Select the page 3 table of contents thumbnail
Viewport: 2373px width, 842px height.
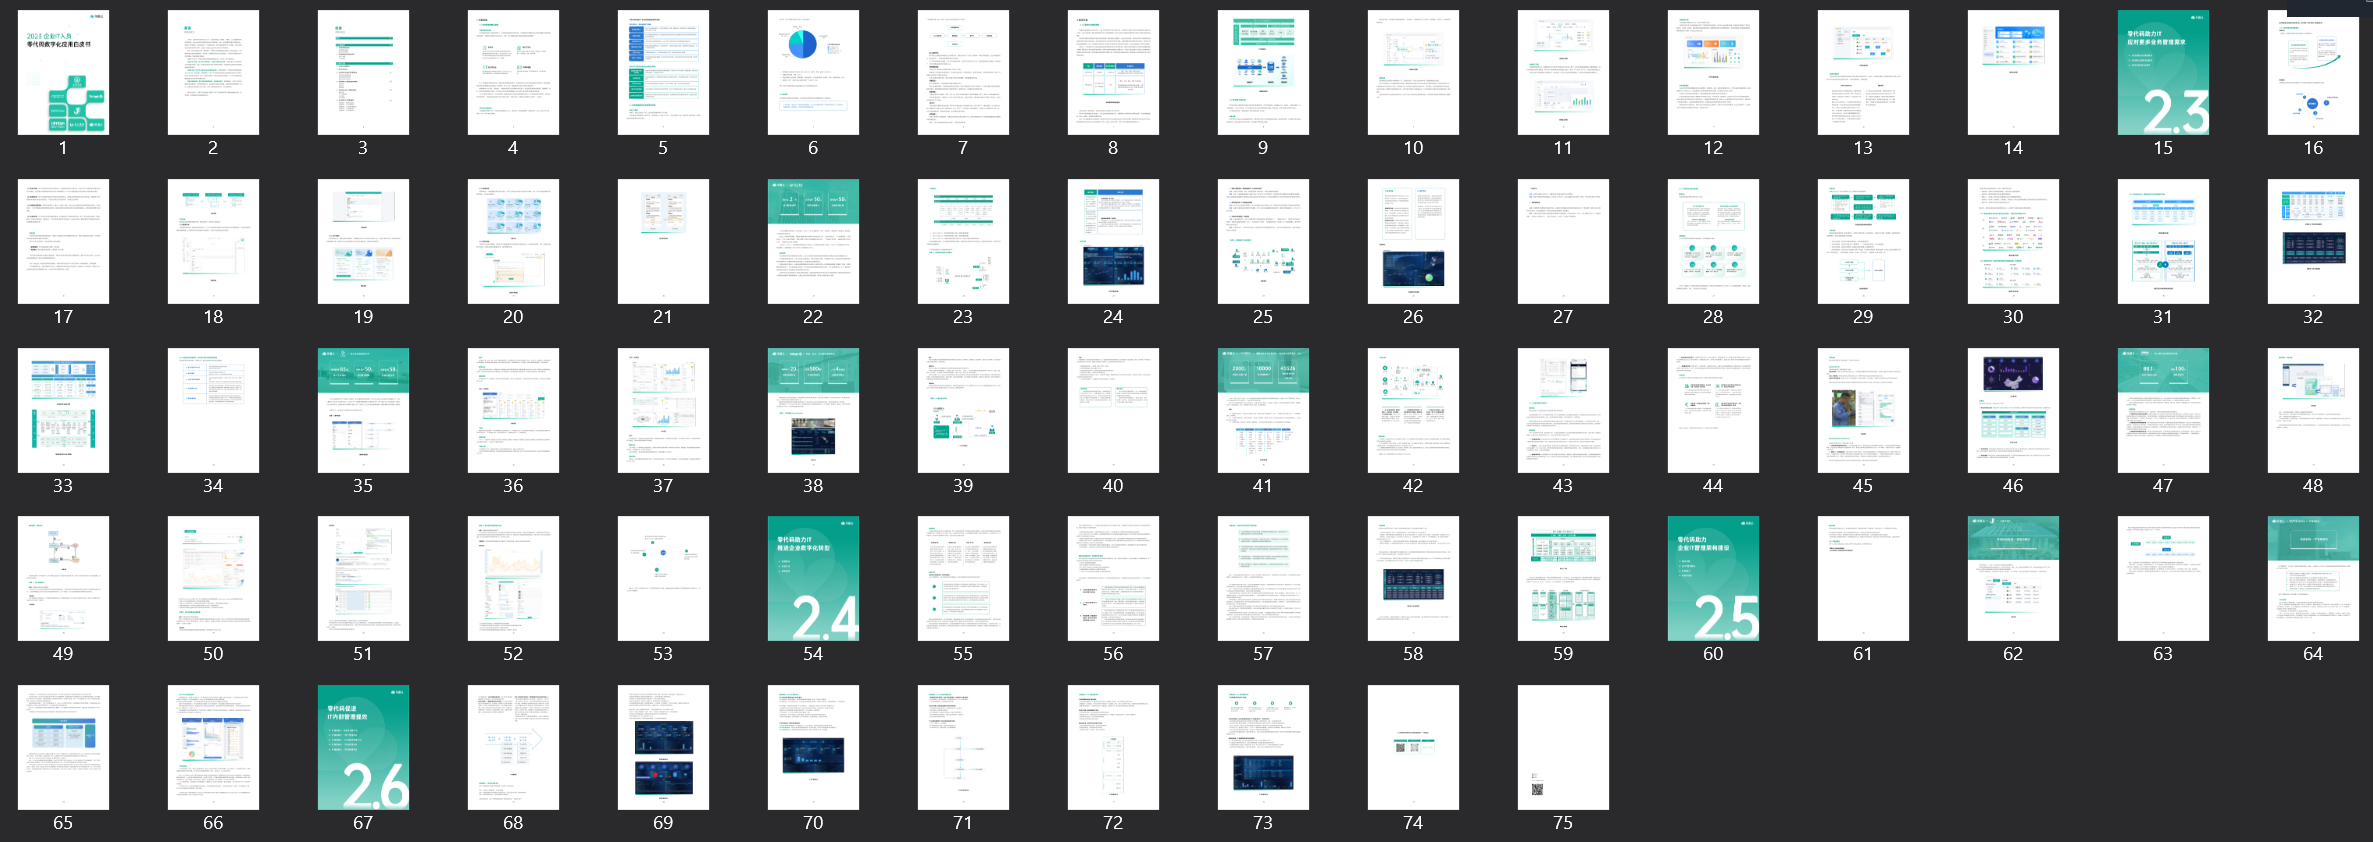[x=363, y=73]
